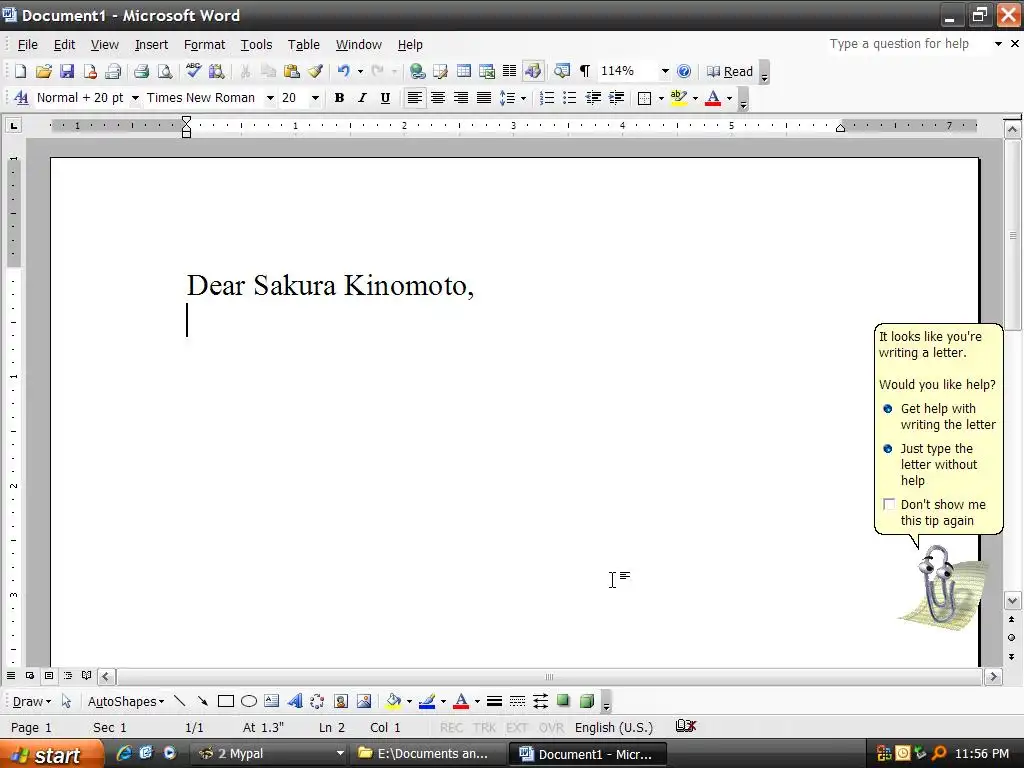Click the Line Style icon in Drawing toolbar
The width and height of the screenshot is (1024, 768).
click(494, 701)
